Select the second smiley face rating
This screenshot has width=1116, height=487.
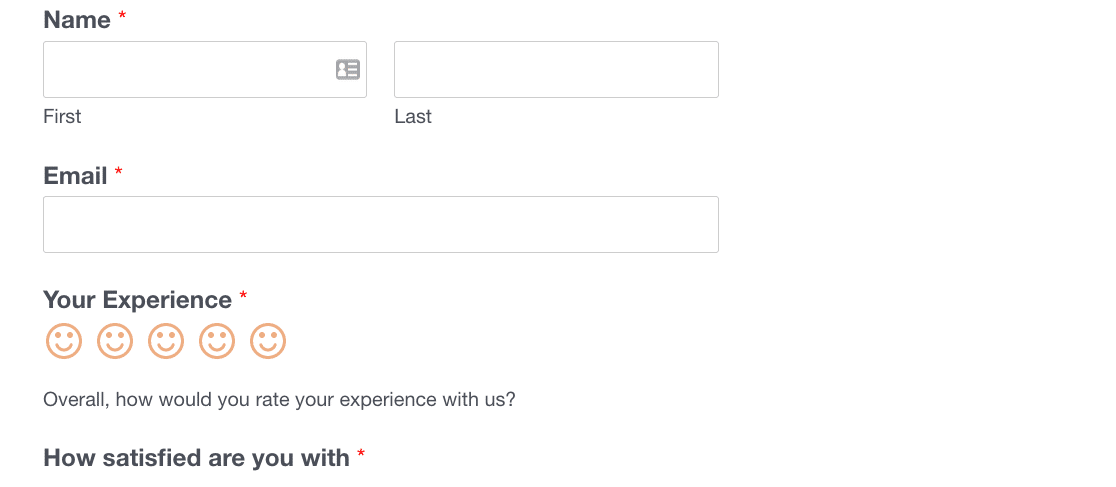(x=115, y=341)
